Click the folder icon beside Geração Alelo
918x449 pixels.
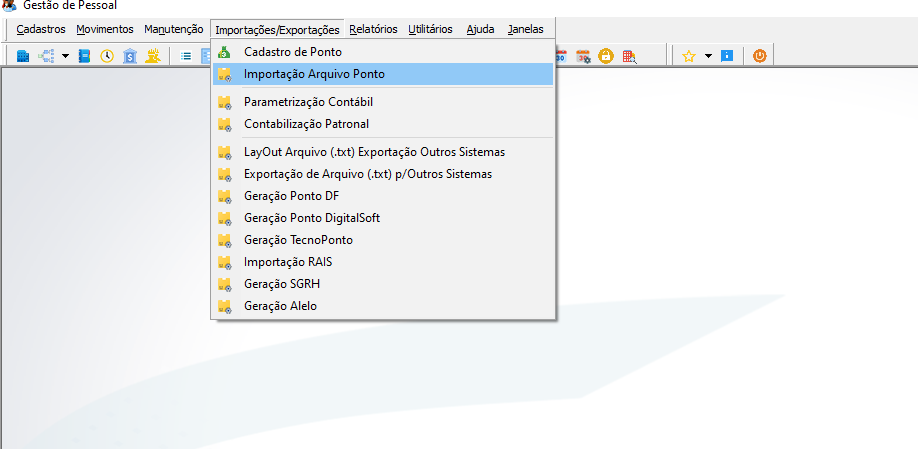[x=224, y=306]
